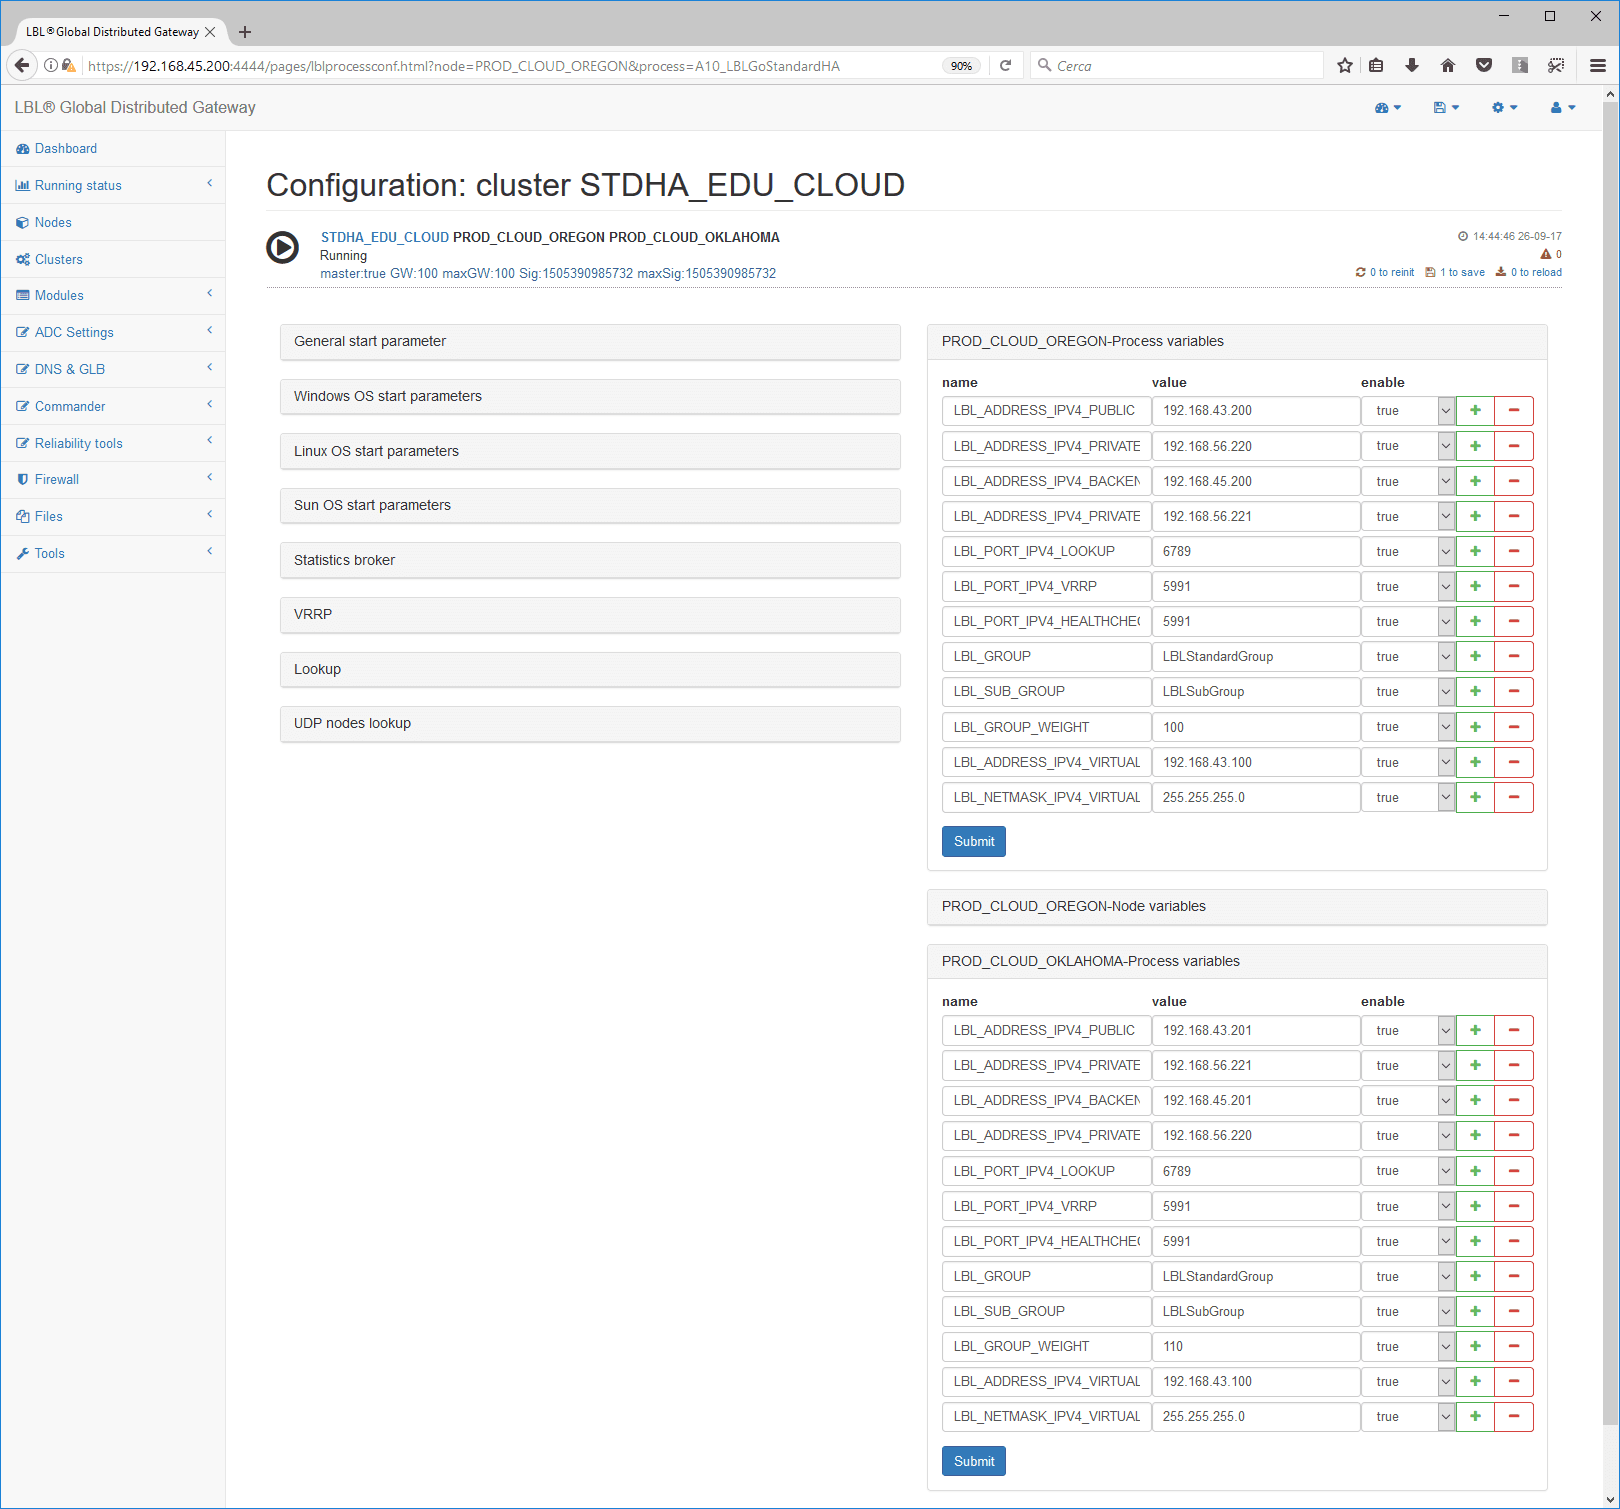Click Firefox home toolbar icon
The width and height of the screenshot is (1620, 1509).
pyautogui.click(x=1447, y=66)
